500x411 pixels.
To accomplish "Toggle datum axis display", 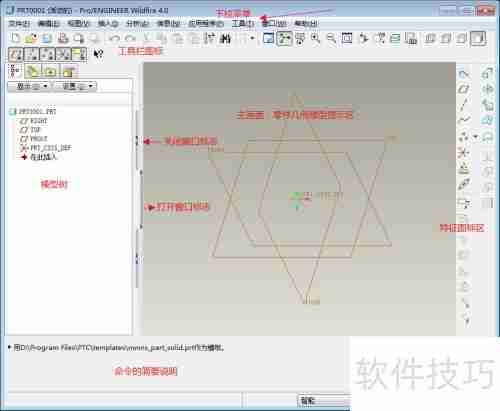I will point(31,54).
